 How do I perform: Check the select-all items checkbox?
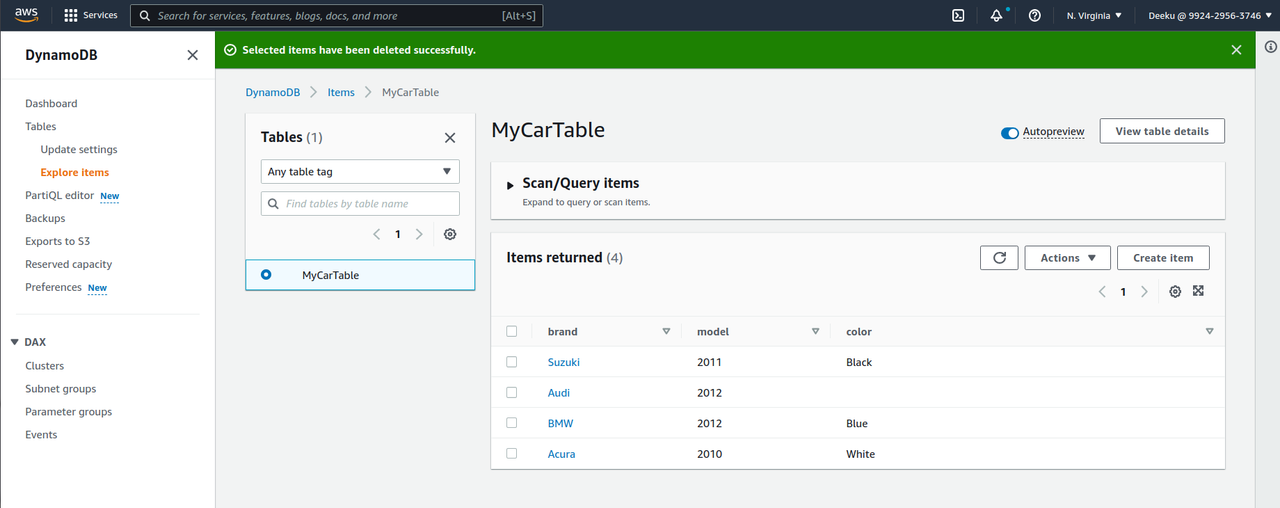pos(512,331)
